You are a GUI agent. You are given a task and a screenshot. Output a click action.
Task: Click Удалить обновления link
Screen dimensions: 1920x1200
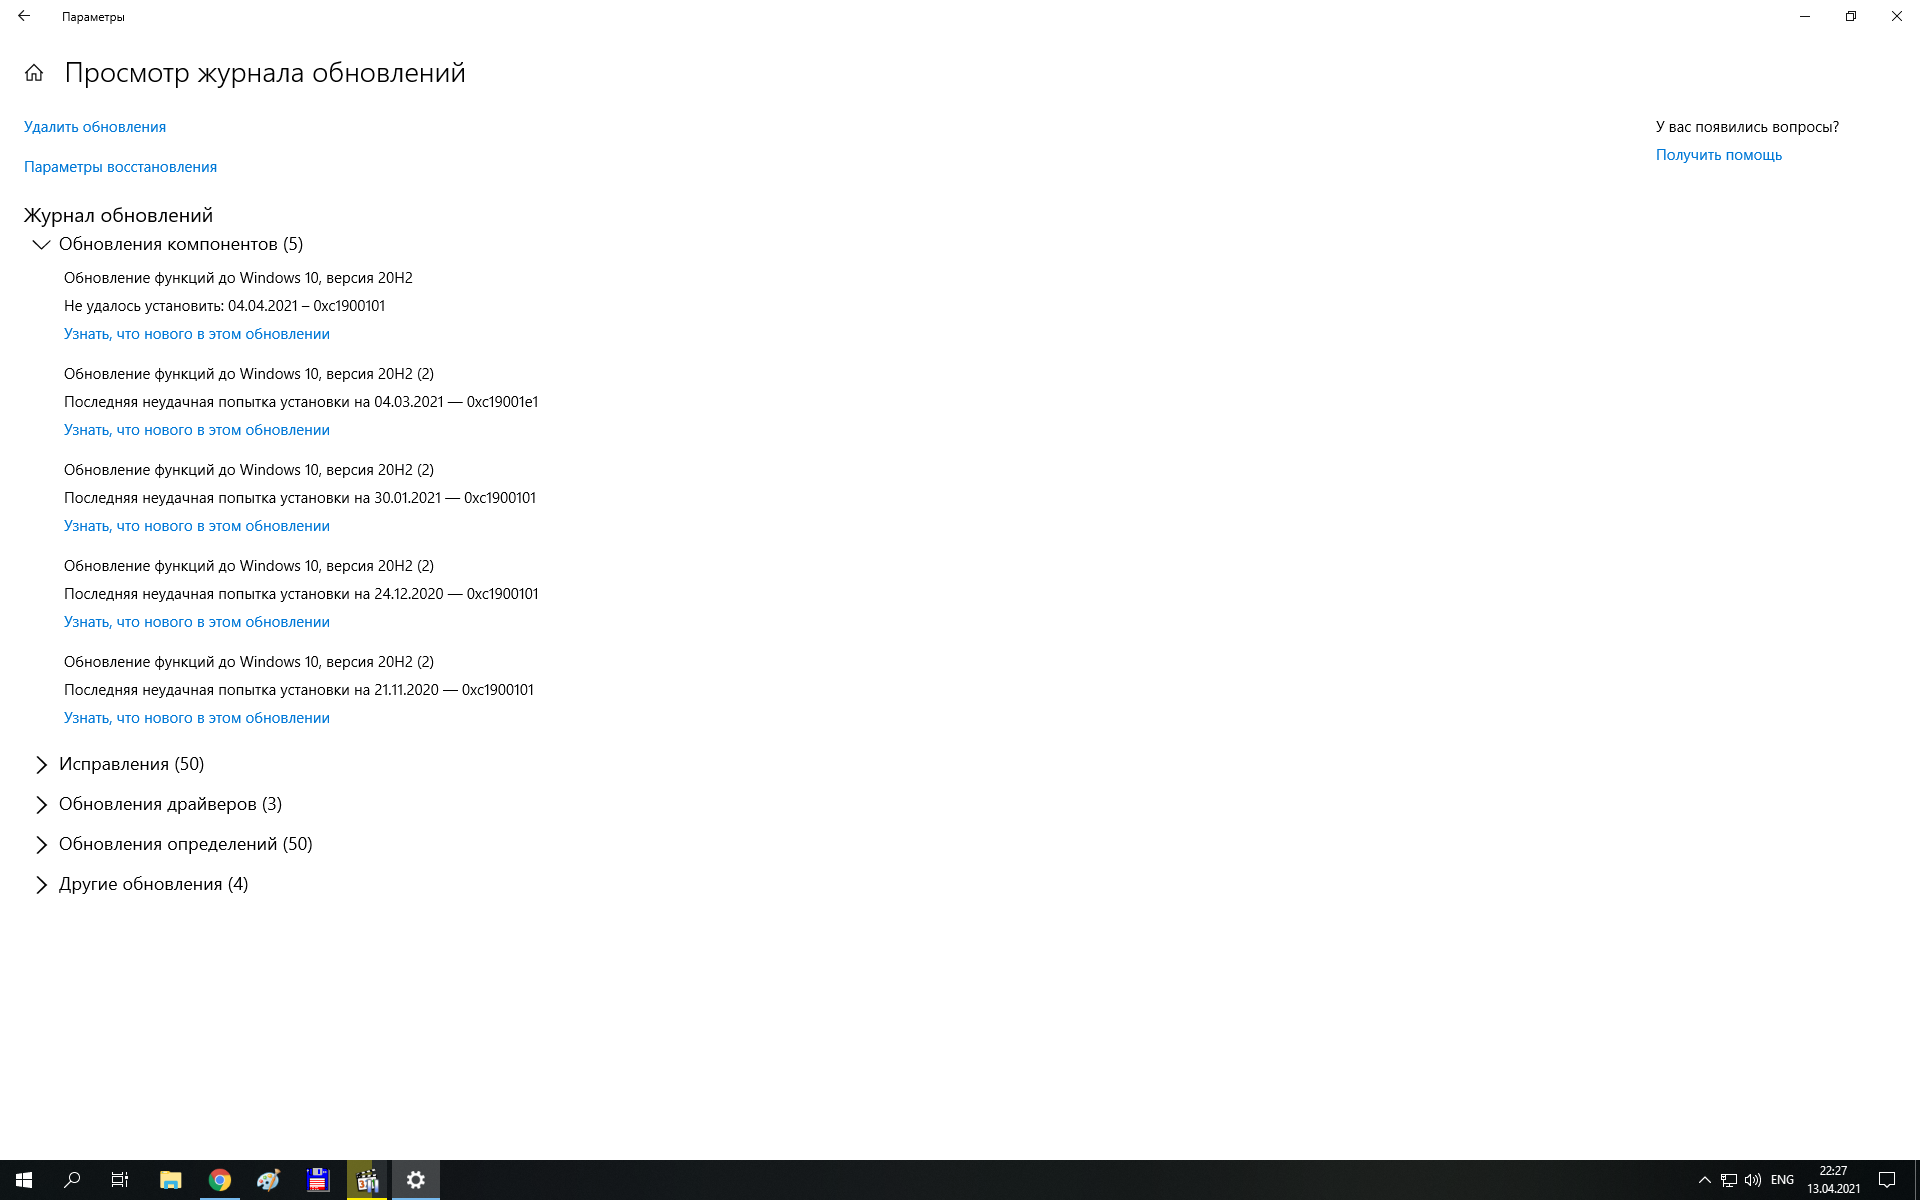[x=94, y=126]
